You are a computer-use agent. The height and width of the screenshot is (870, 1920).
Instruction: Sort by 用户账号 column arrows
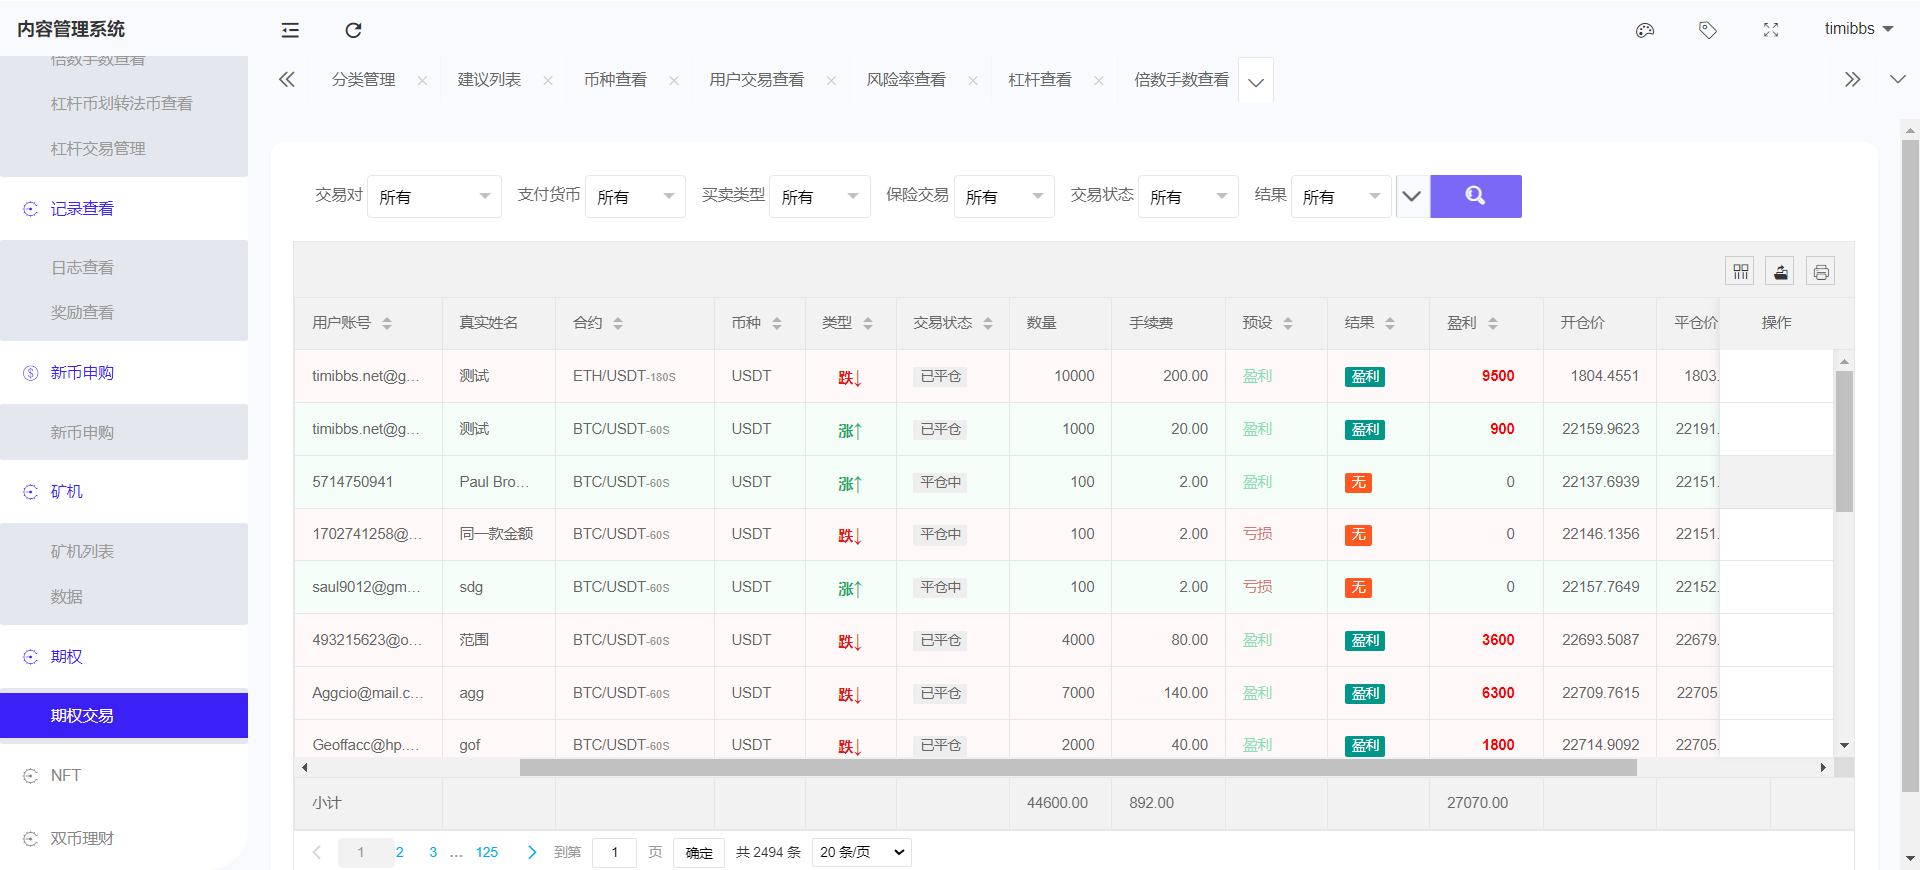[387, 323]
